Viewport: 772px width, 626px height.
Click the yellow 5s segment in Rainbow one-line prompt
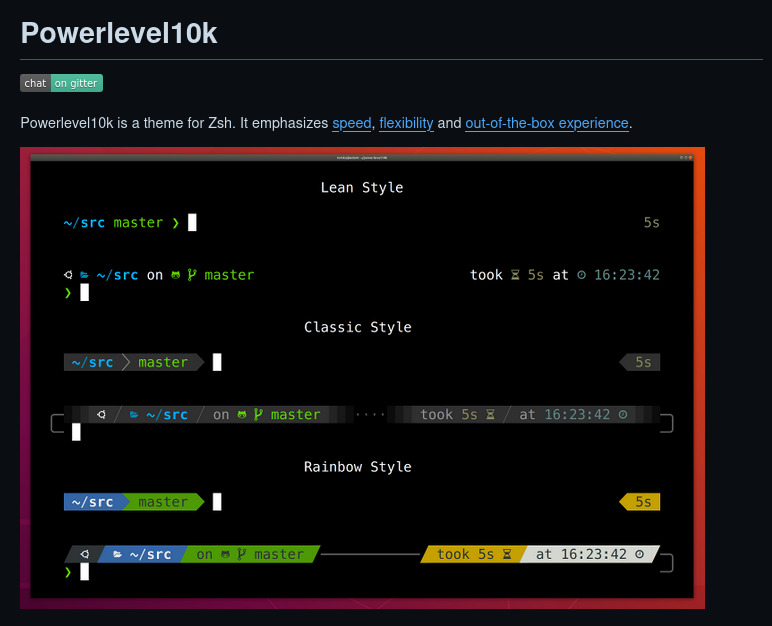[x=640, y=502]
